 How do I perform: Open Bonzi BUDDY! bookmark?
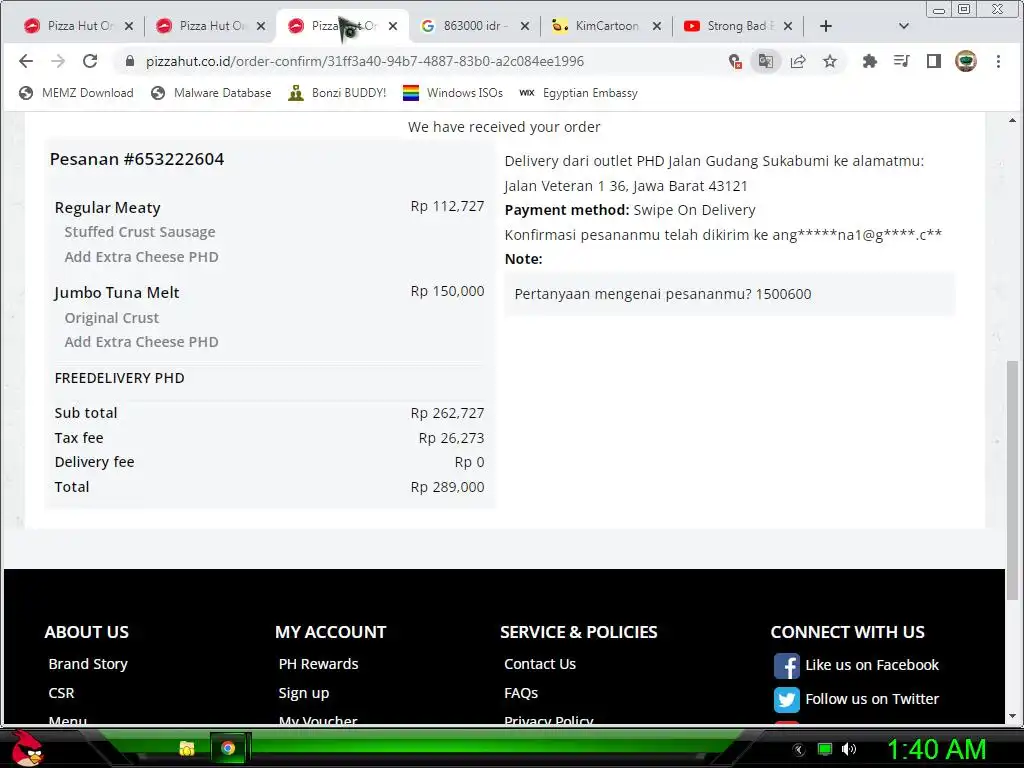[338, 93]
